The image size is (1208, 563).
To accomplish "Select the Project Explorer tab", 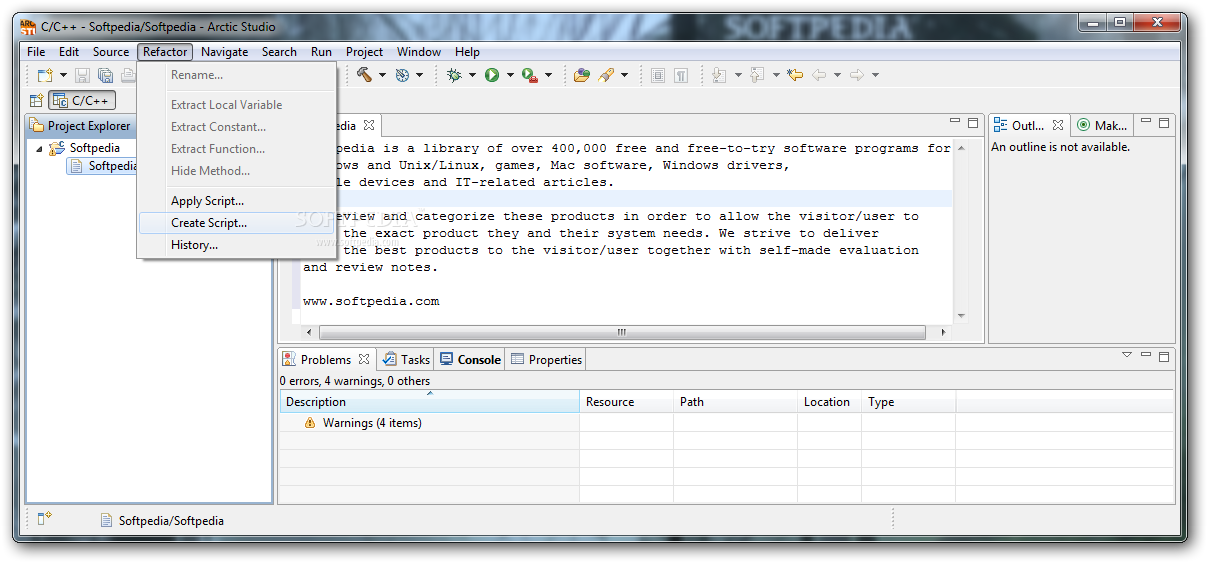I will pos(80,126).
